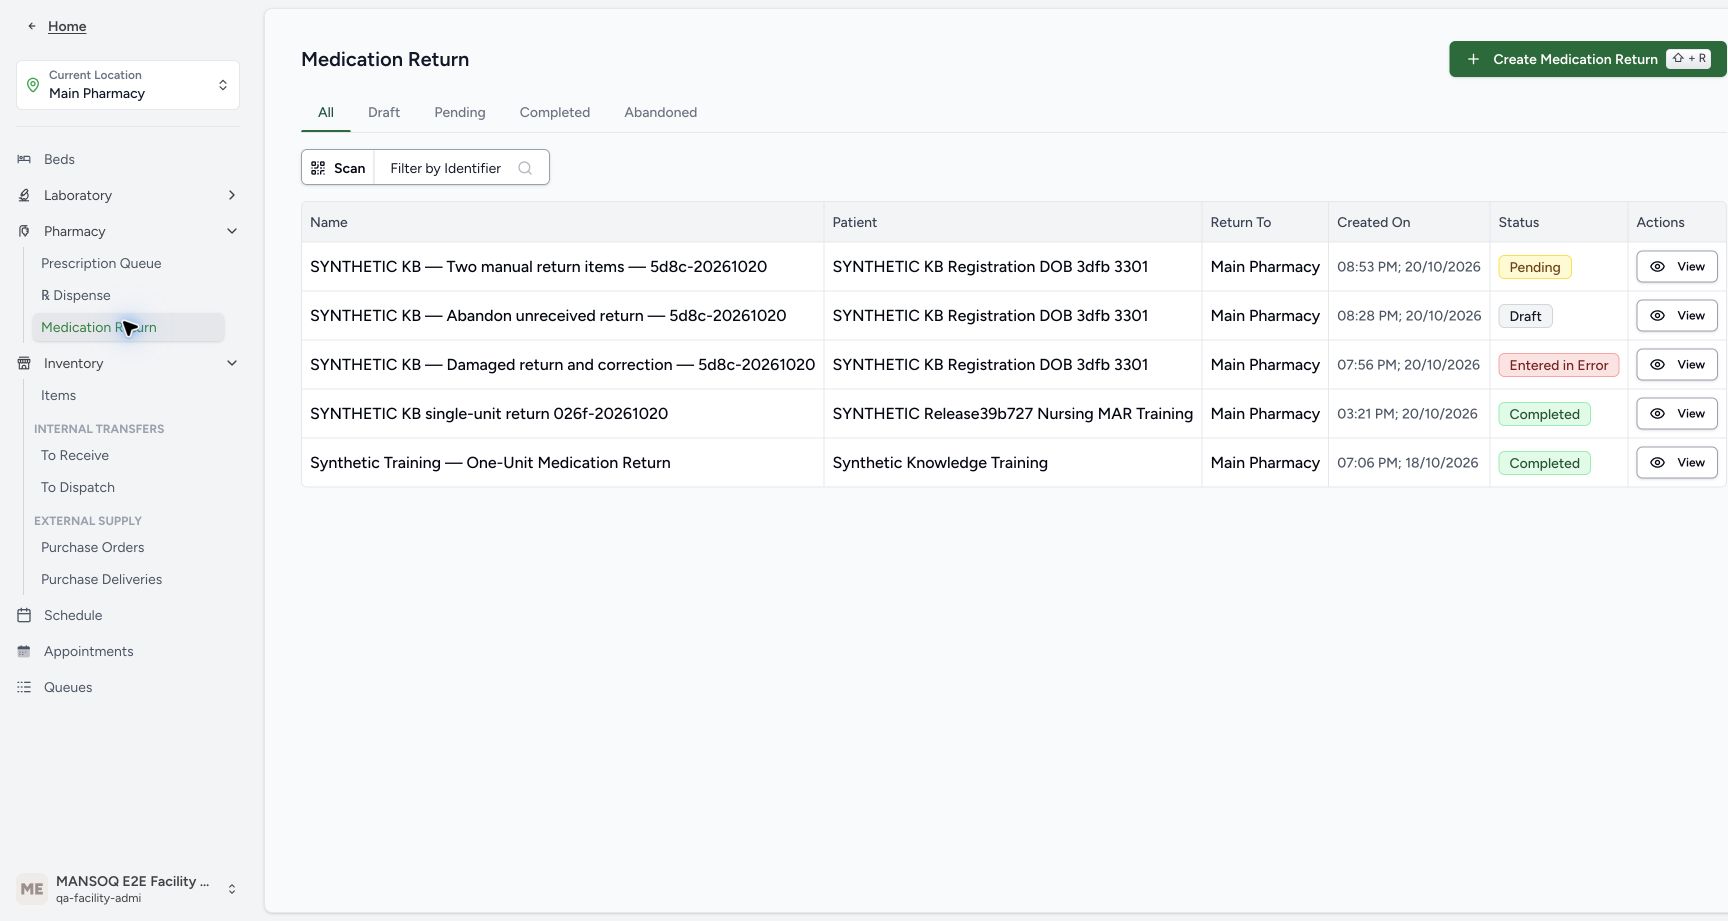The width and height of the screenshot is (1728, 921).
Task: Click the plus icon on Create Medication Return
Action: coord(1473,59)
